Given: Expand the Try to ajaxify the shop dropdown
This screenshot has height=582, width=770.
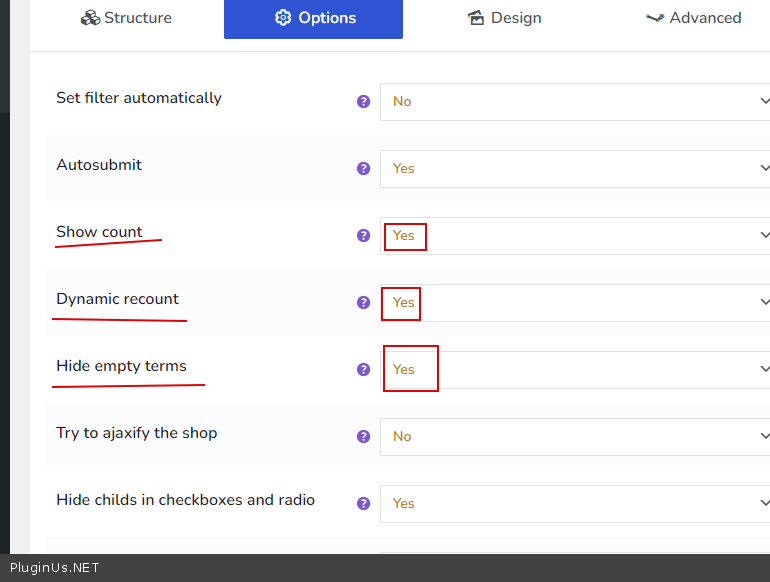Looking at the screenshot, I should pos(575,437).
